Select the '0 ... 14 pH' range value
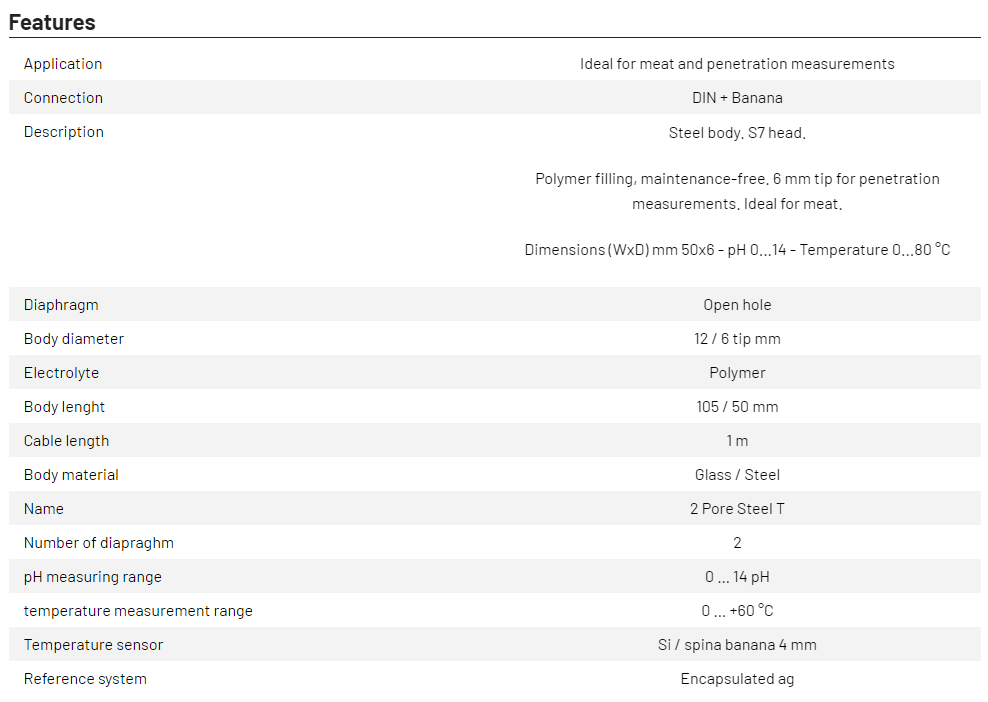This screenshot has height=702, width=988. pos(737,577)
